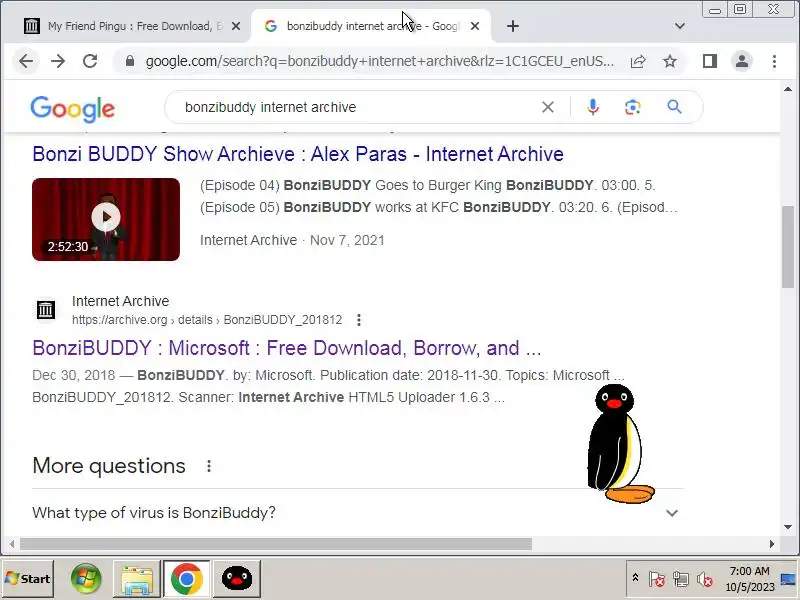Image resolution: width=800 pixels, height=600 pixels.
Task: Play the 2:52:30 BonziBUDDY video thumbnail
Action: click(x=106, y=219)
